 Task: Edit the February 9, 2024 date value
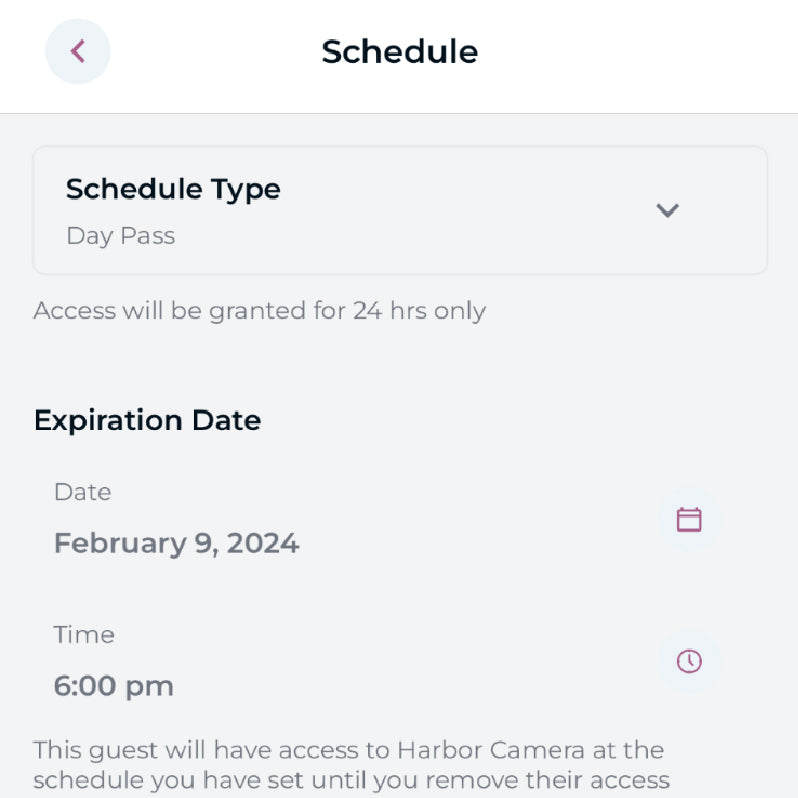pyautogui.click(x=176, y=543)
